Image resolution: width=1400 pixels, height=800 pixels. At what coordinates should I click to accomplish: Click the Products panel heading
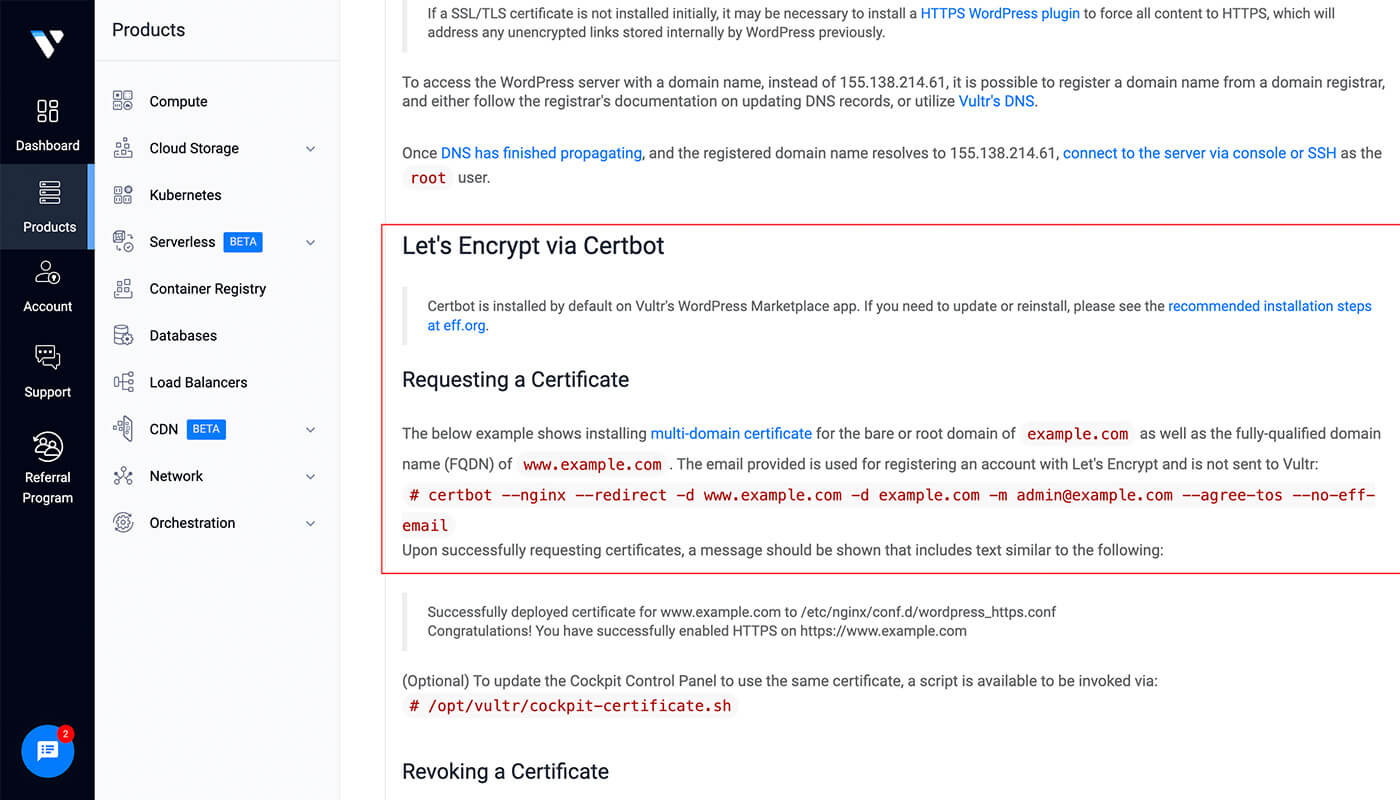[148, 30]
